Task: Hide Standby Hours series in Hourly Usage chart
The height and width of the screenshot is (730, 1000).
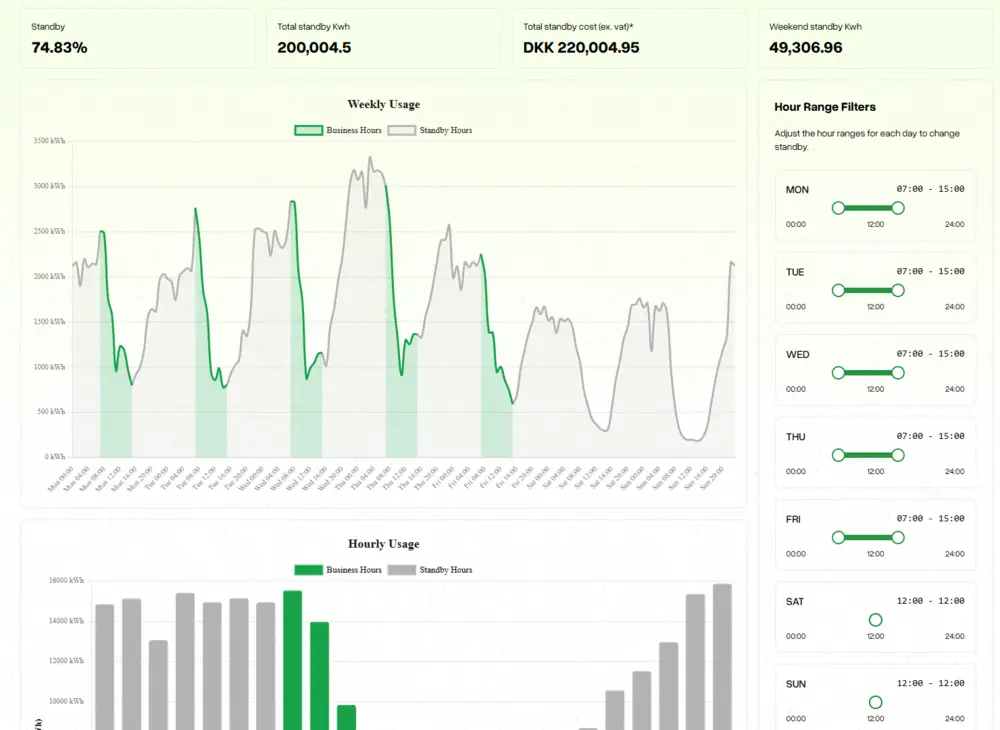Action: 430,570
